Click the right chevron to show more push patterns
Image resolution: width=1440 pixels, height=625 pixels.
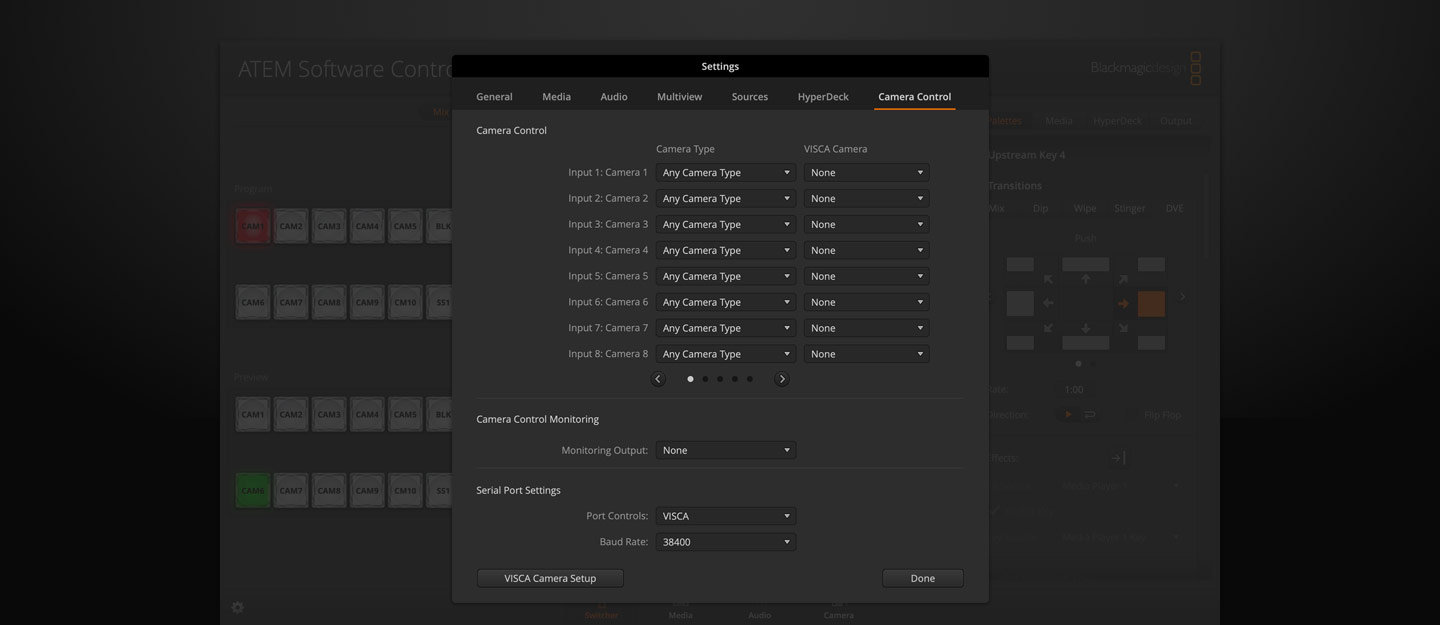[x=1181, y=296]
